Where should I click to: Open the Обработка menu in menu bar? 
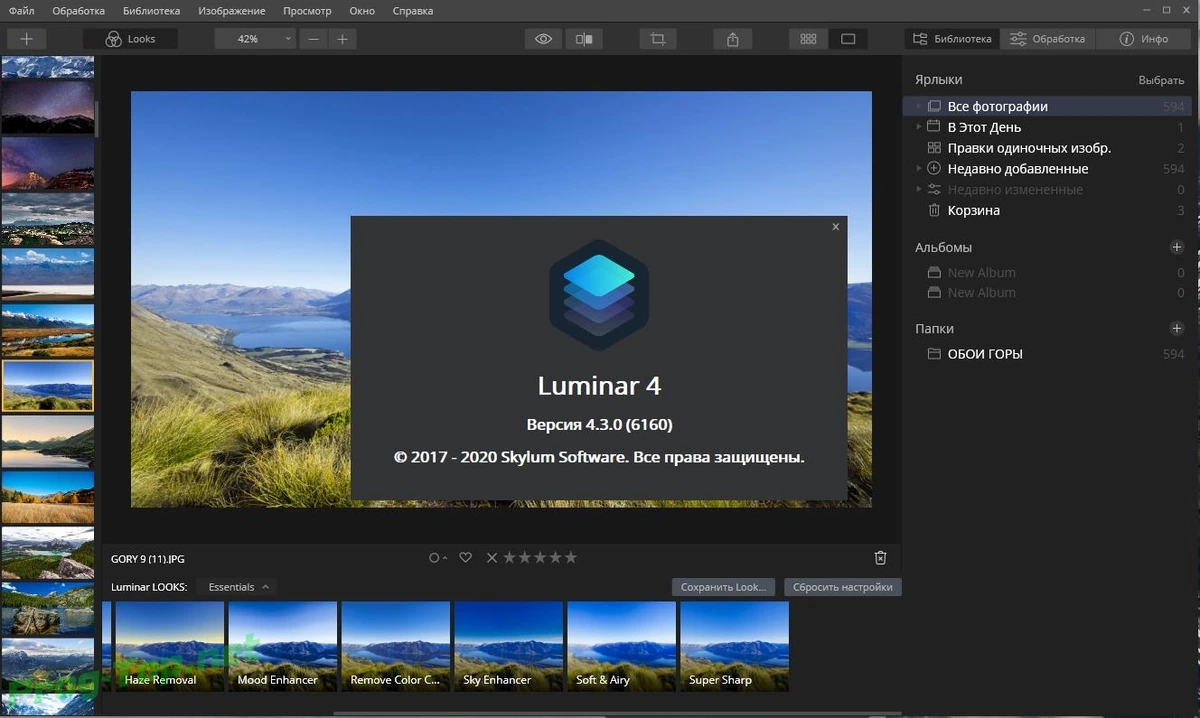(79, 11)
